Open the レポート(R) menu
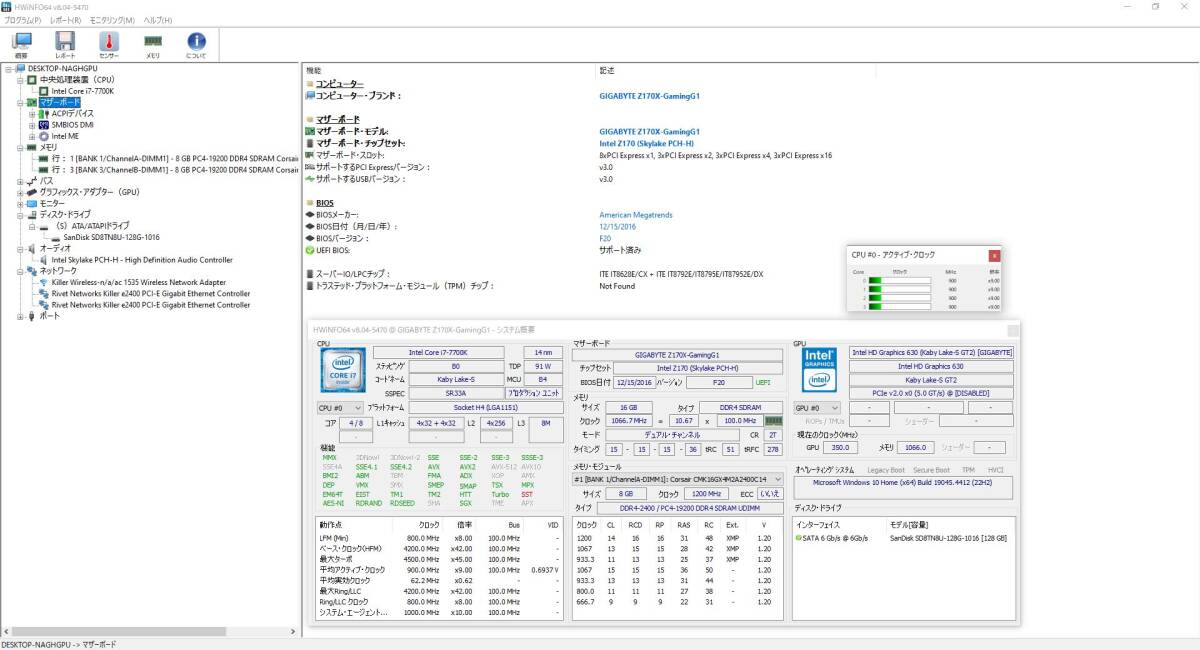Viewport: 1200px width, 650px height. [65, 20]
